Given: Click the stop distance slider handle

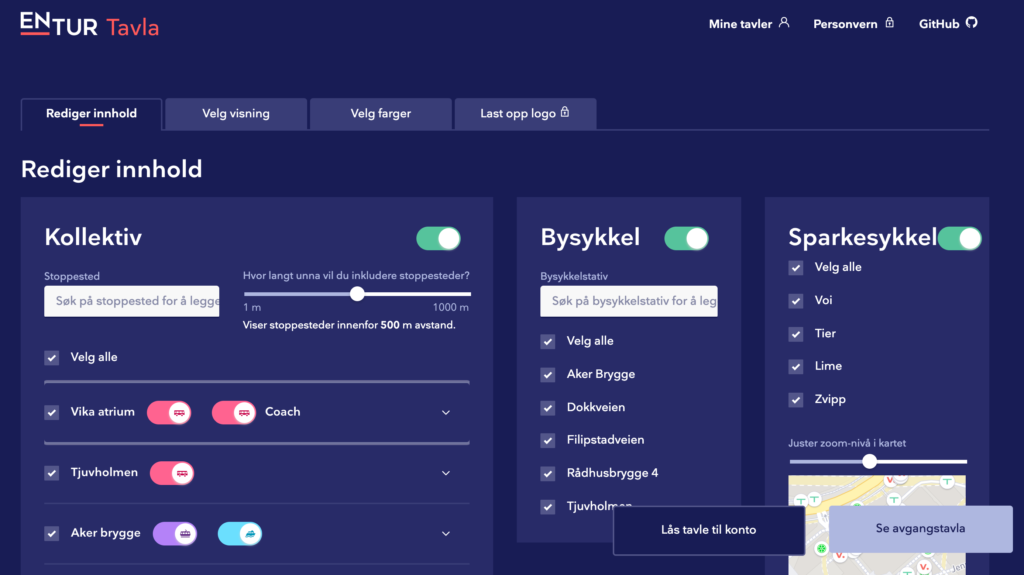Looking at the screenshot, I should pyautogui.click(x=357, y=294).
